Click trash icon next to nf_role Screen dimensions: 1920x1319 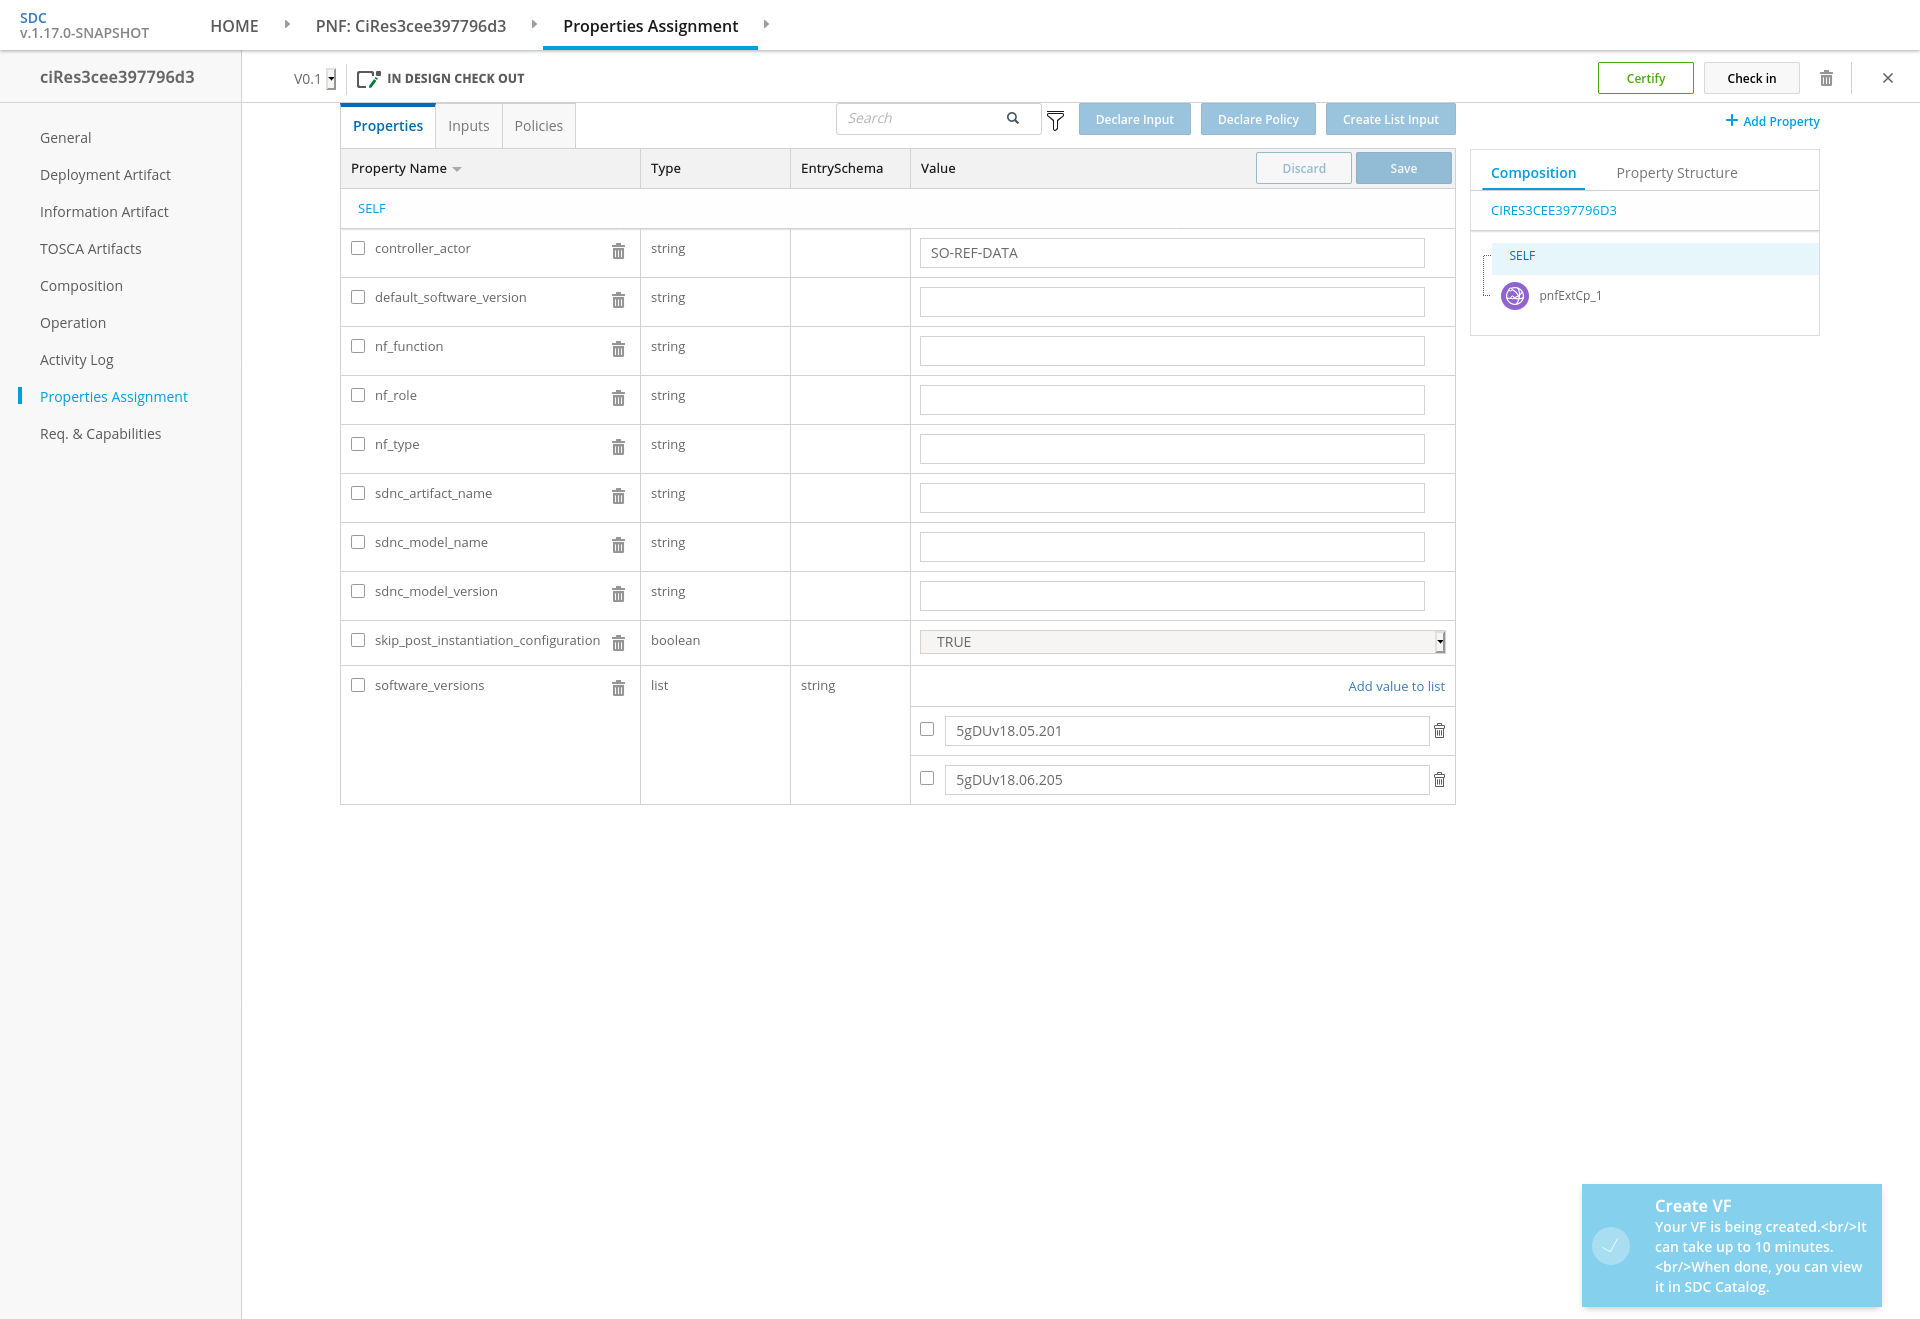[618, 398]
